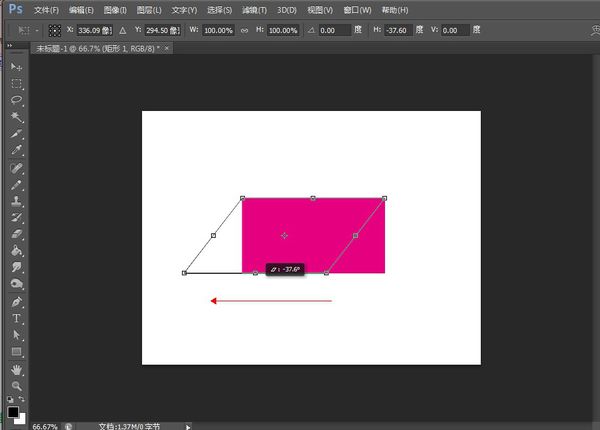Close the 未标题-1 document tab
This screenshot has width=600, height=430.
[x=167, y=48]
